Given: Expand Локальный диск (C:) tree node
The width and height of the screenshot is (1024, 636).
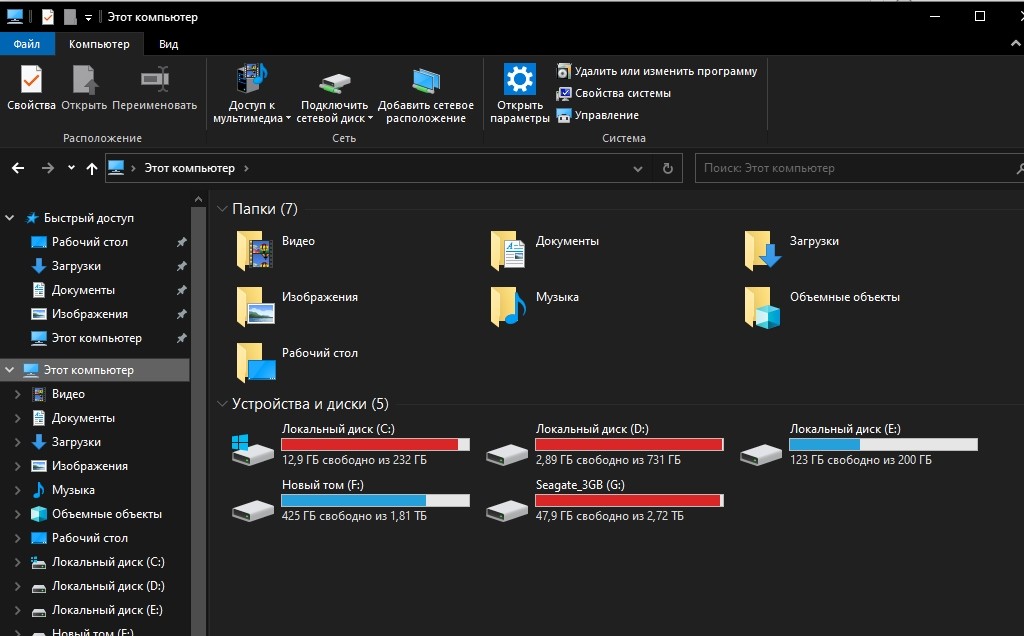Looking at the screenshot, I should point(18,562).
